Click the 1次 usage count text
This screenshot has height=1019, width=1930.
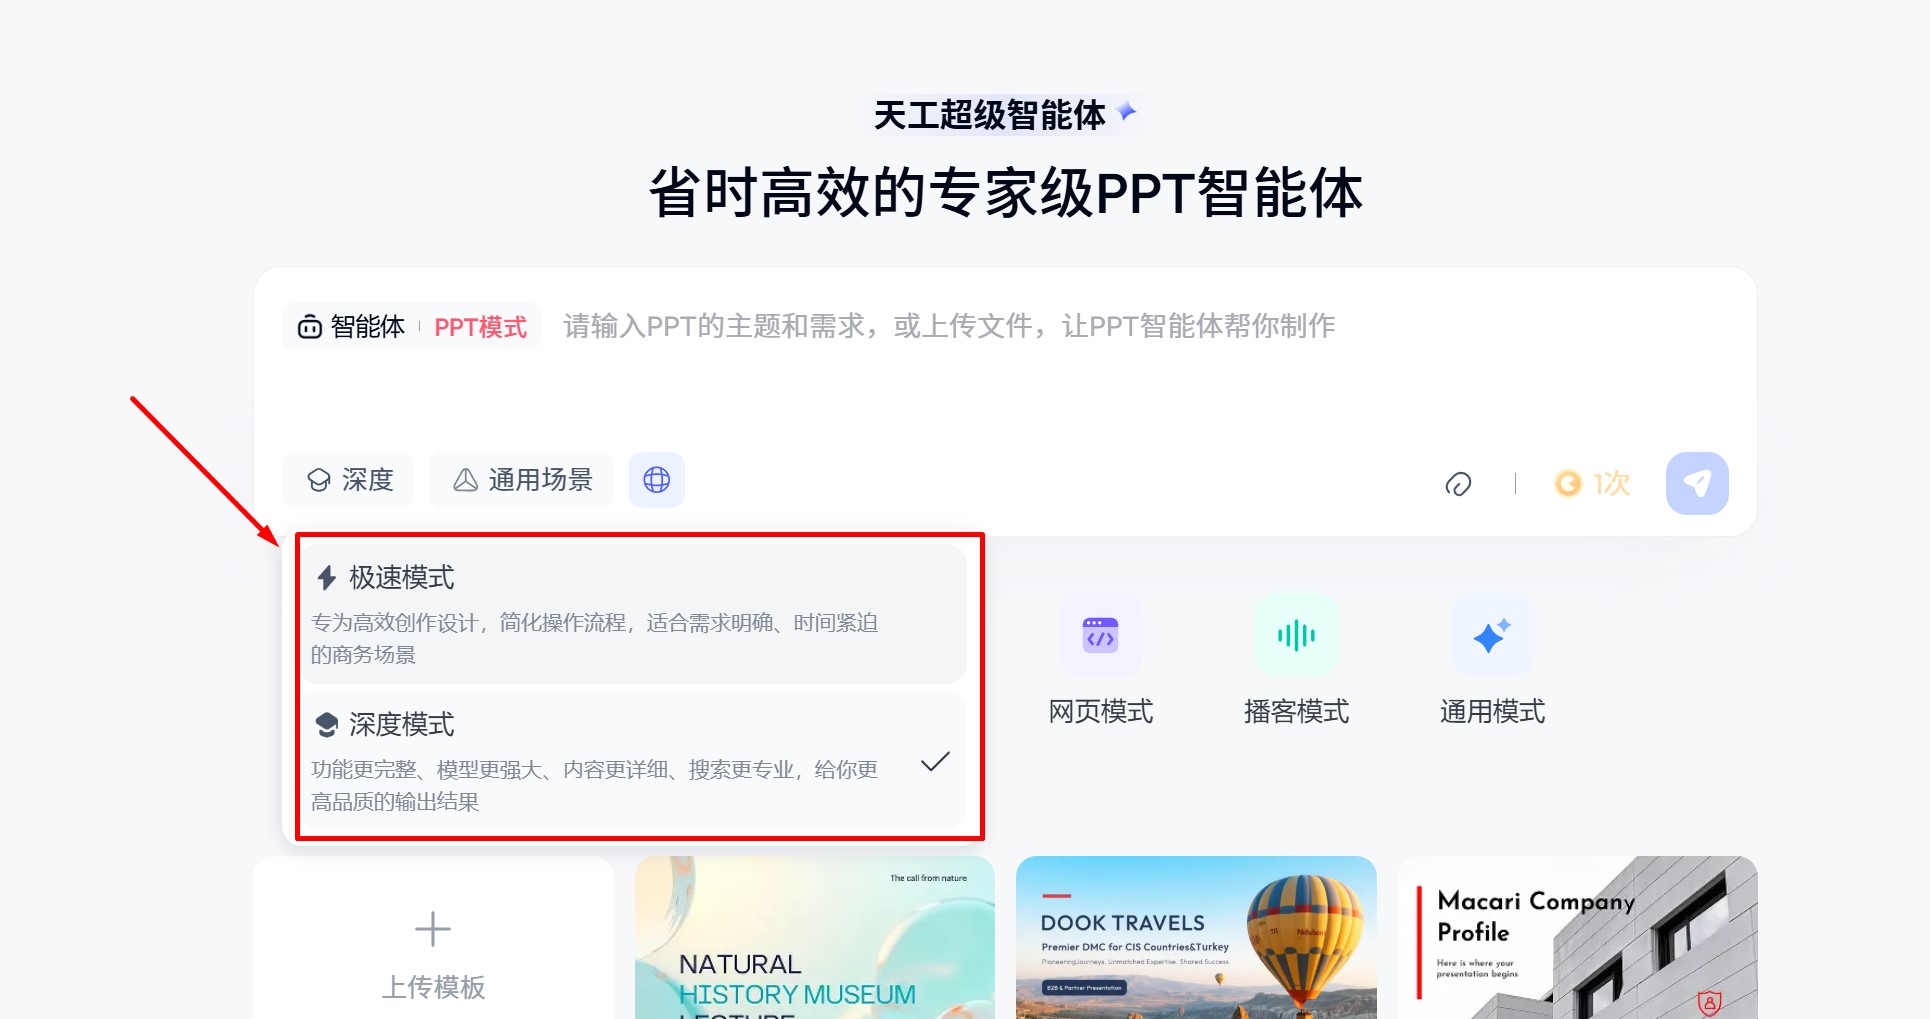pos(1611,484)
